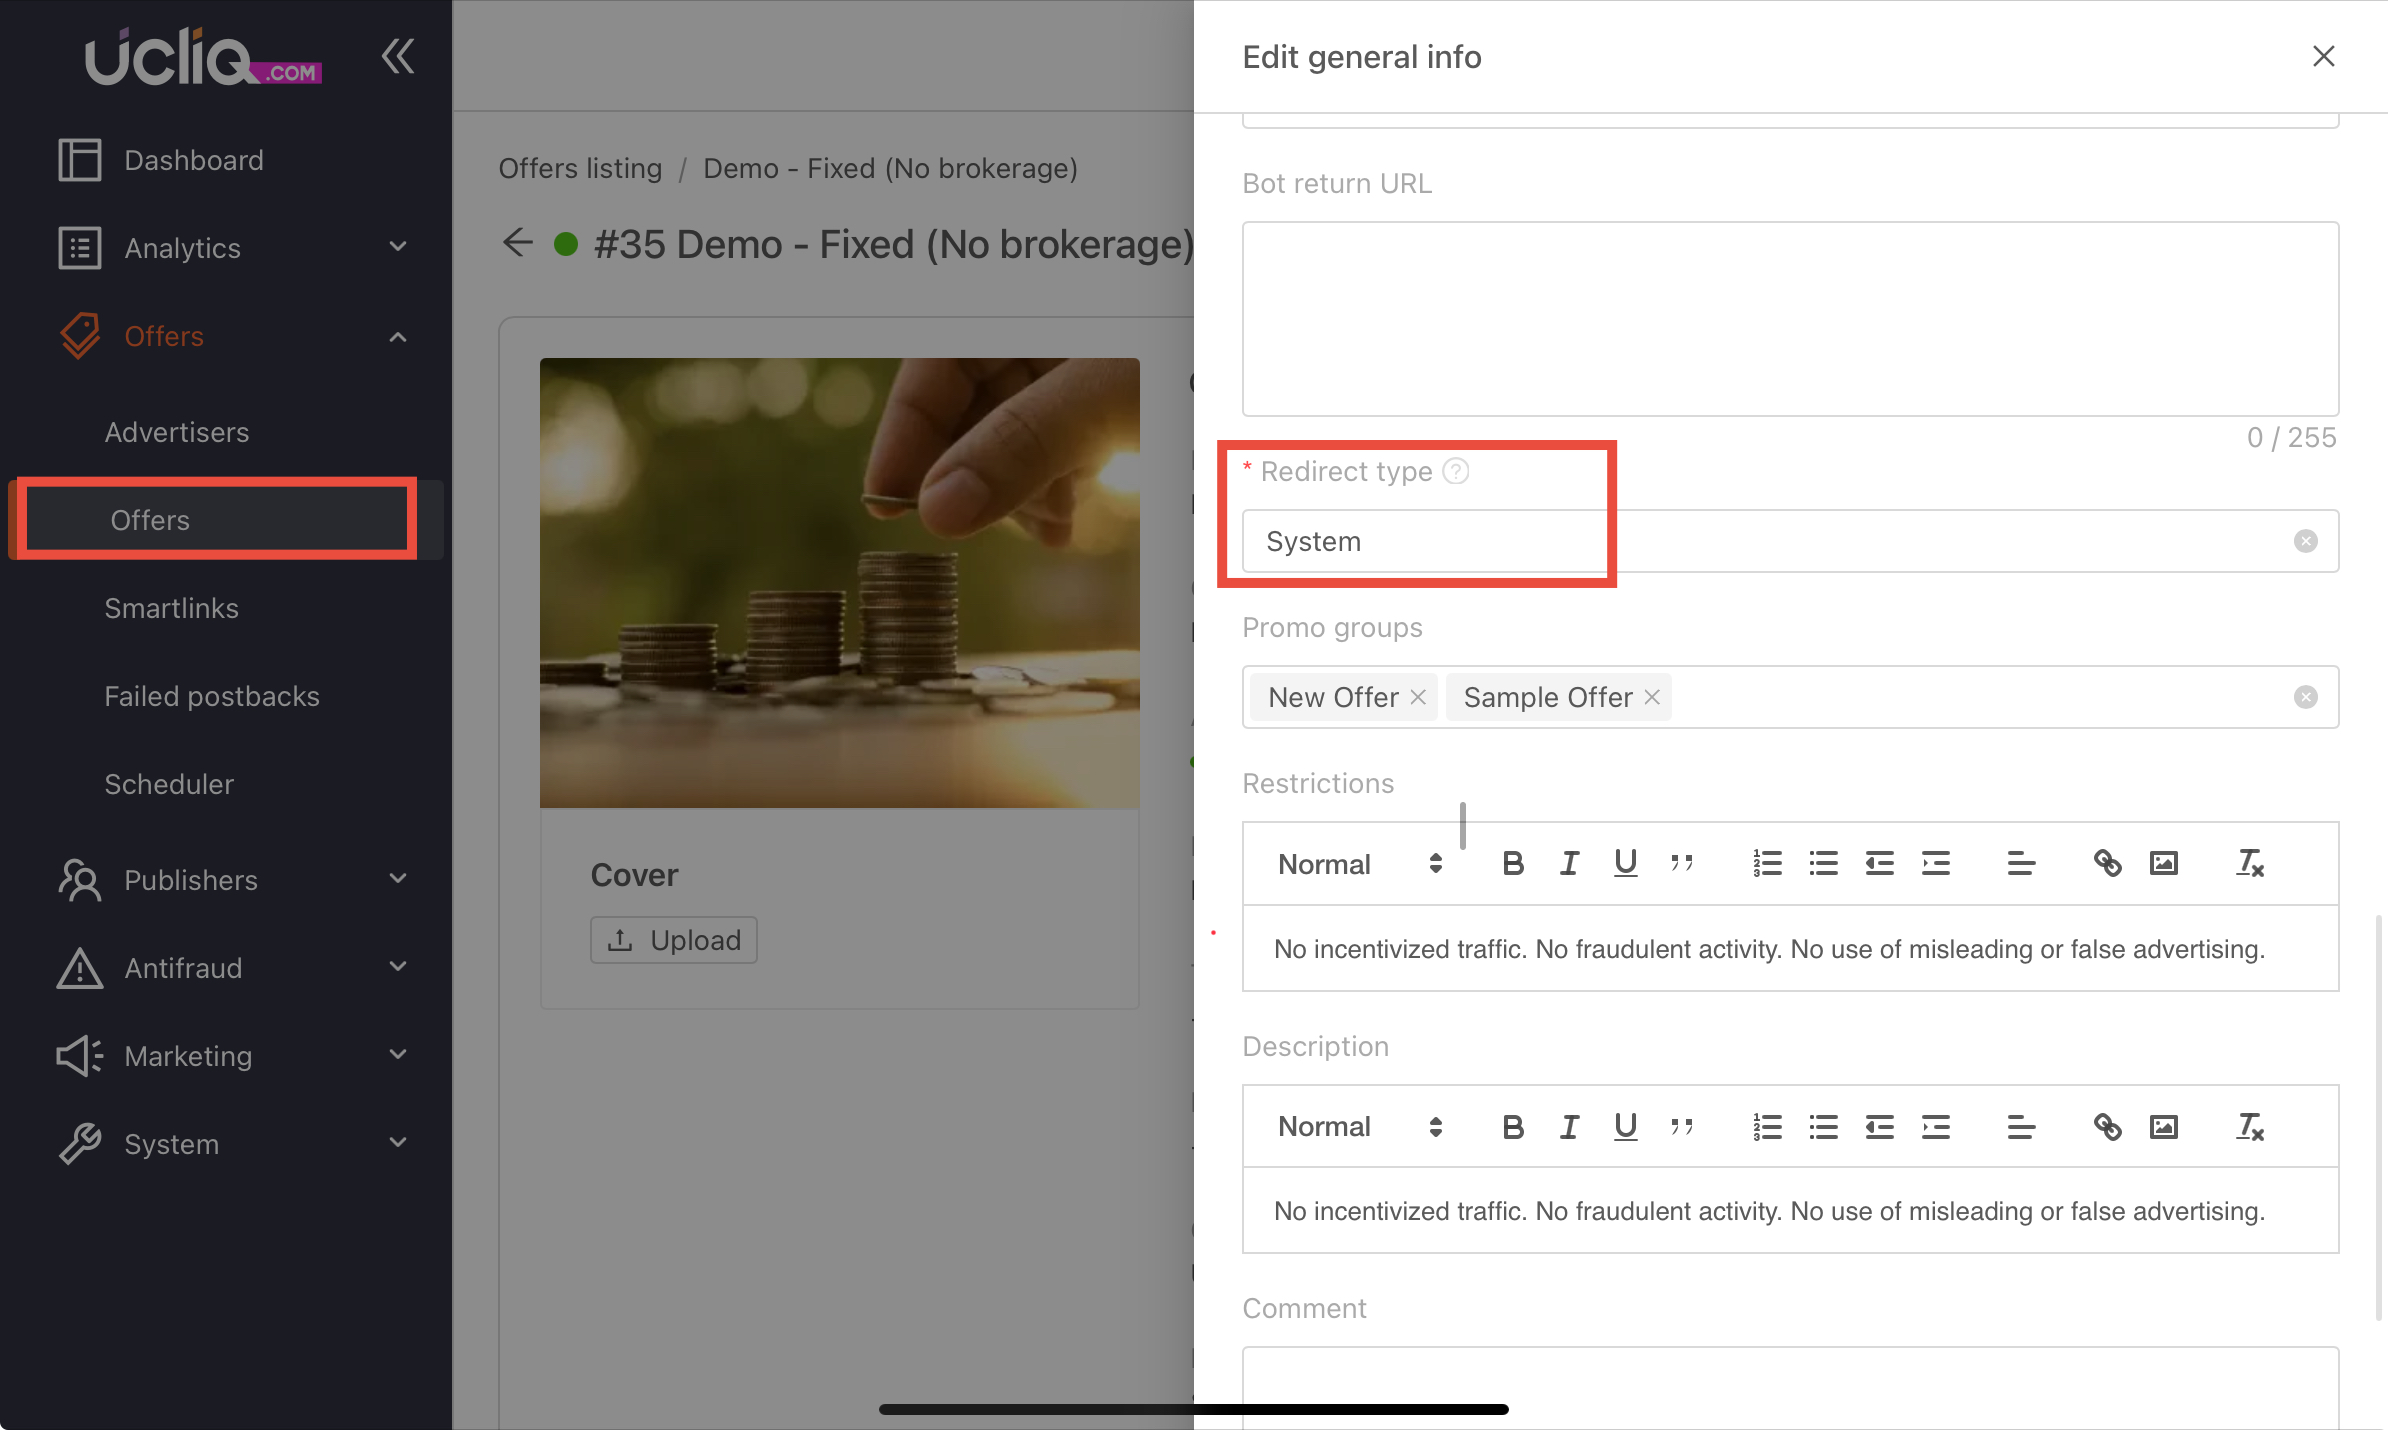
Task: Insert image in Description editor
Action: point(2163,1127)
